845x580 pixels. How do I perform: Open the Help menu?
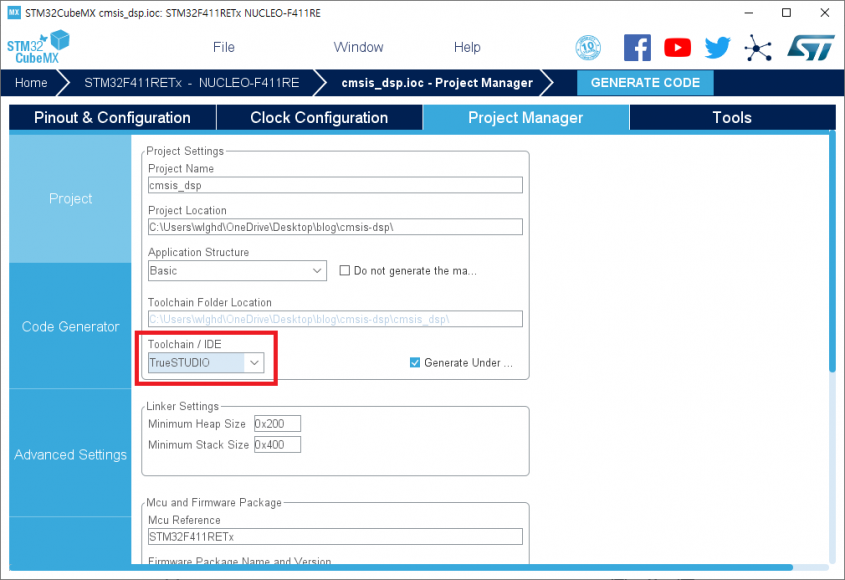(467, 47)
